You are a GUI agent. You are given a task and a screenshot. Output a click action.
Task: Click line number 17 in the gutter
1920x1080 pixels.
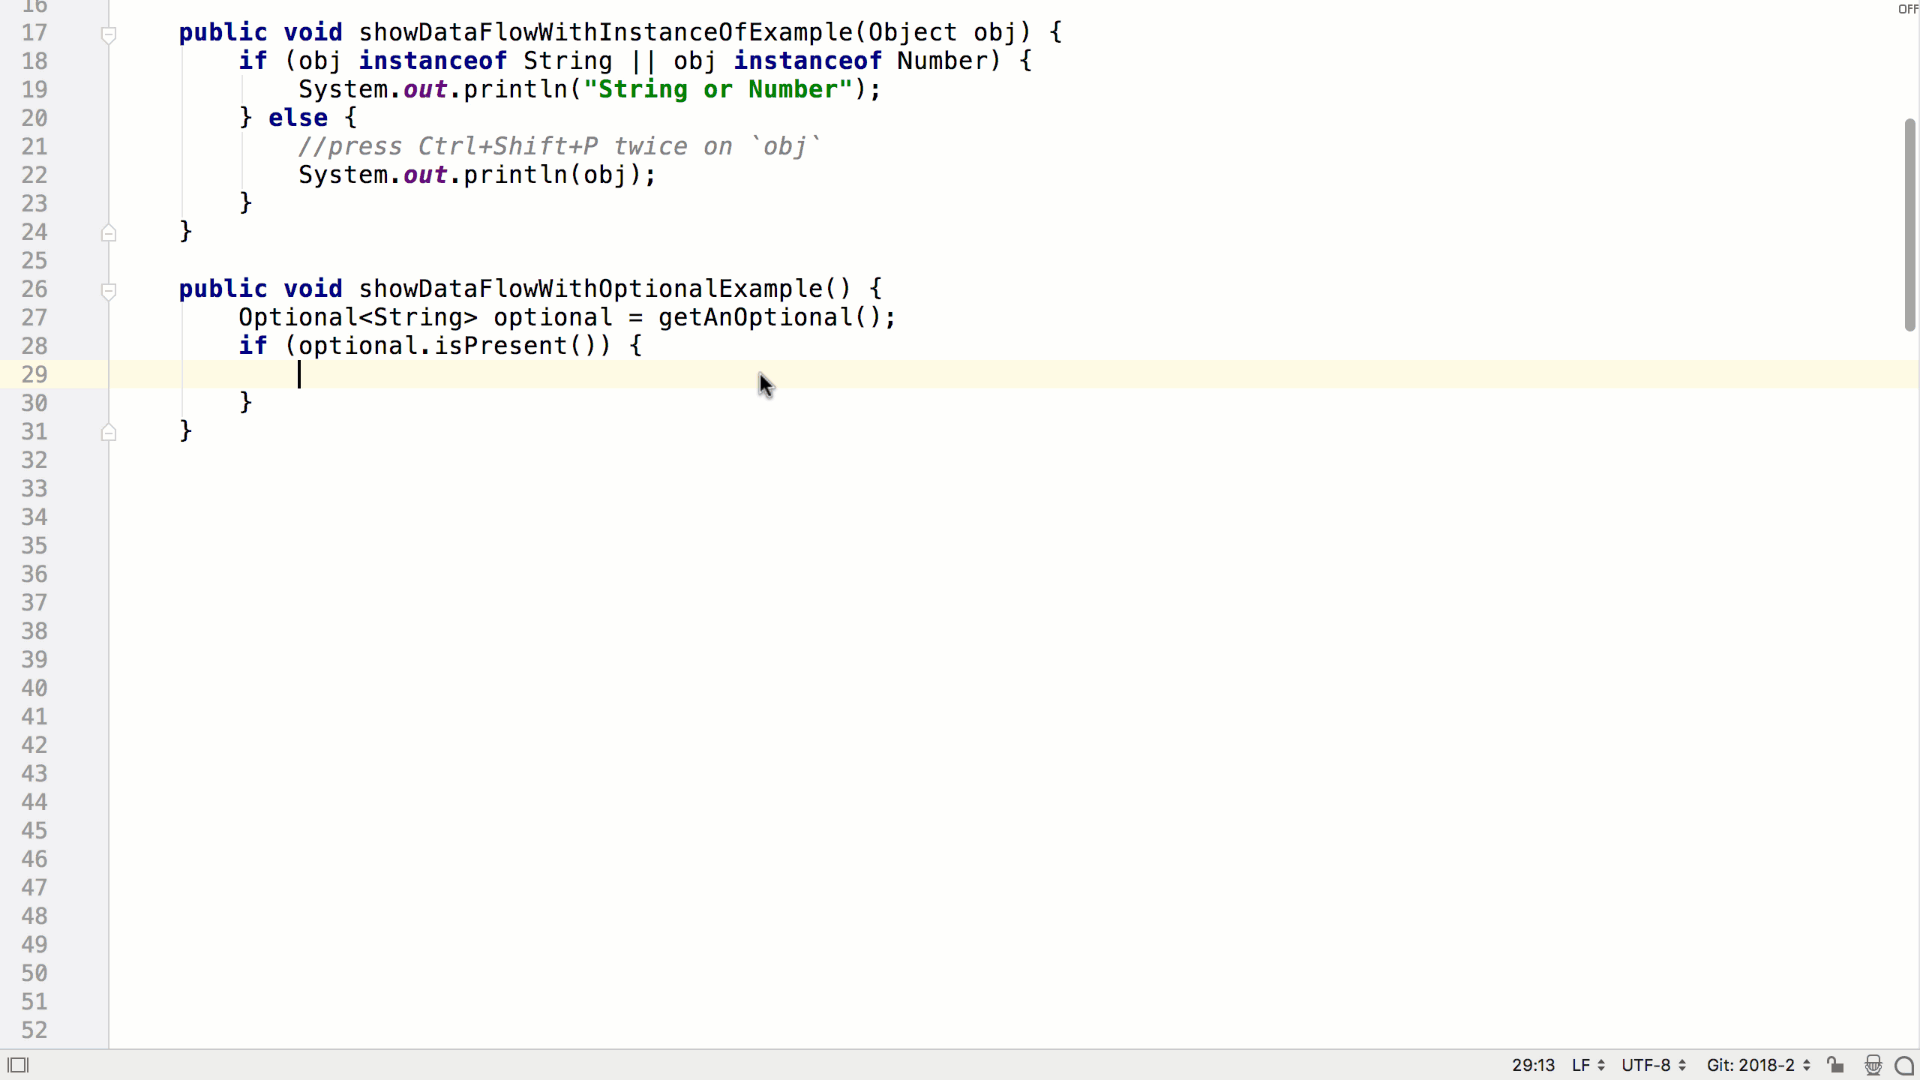point(35,33)
